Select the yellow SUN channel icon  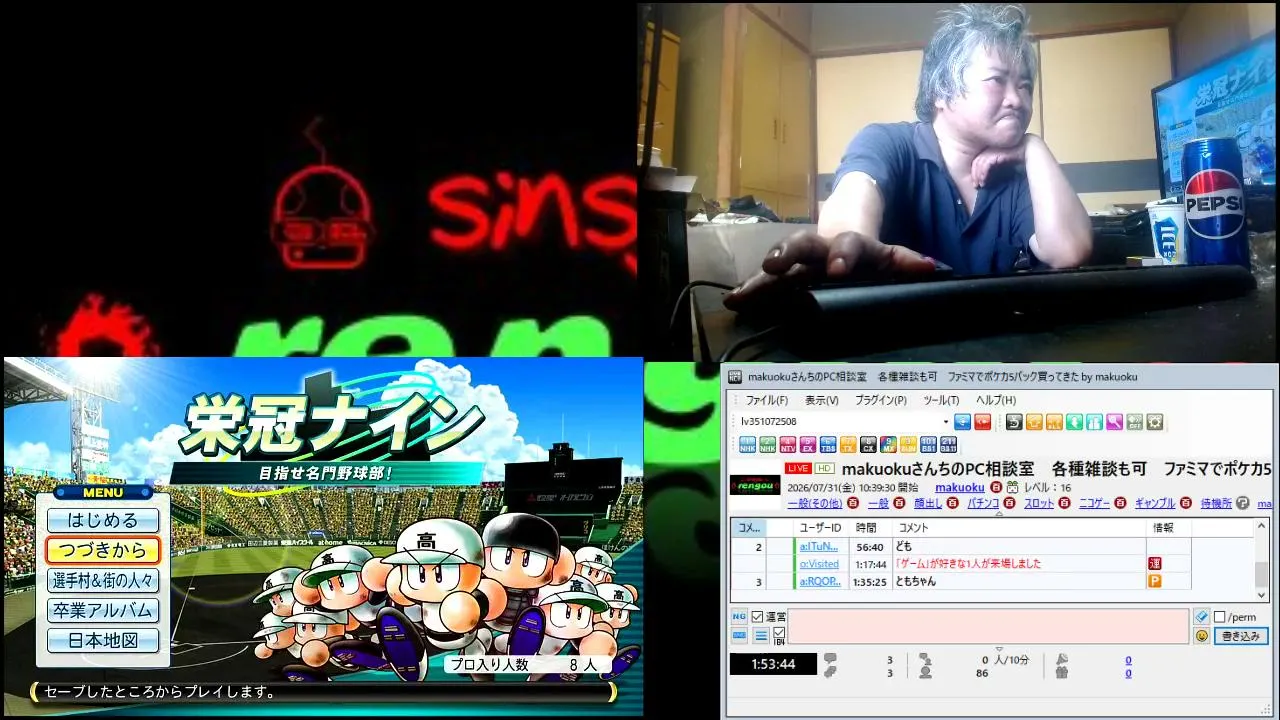click(908, 445)
